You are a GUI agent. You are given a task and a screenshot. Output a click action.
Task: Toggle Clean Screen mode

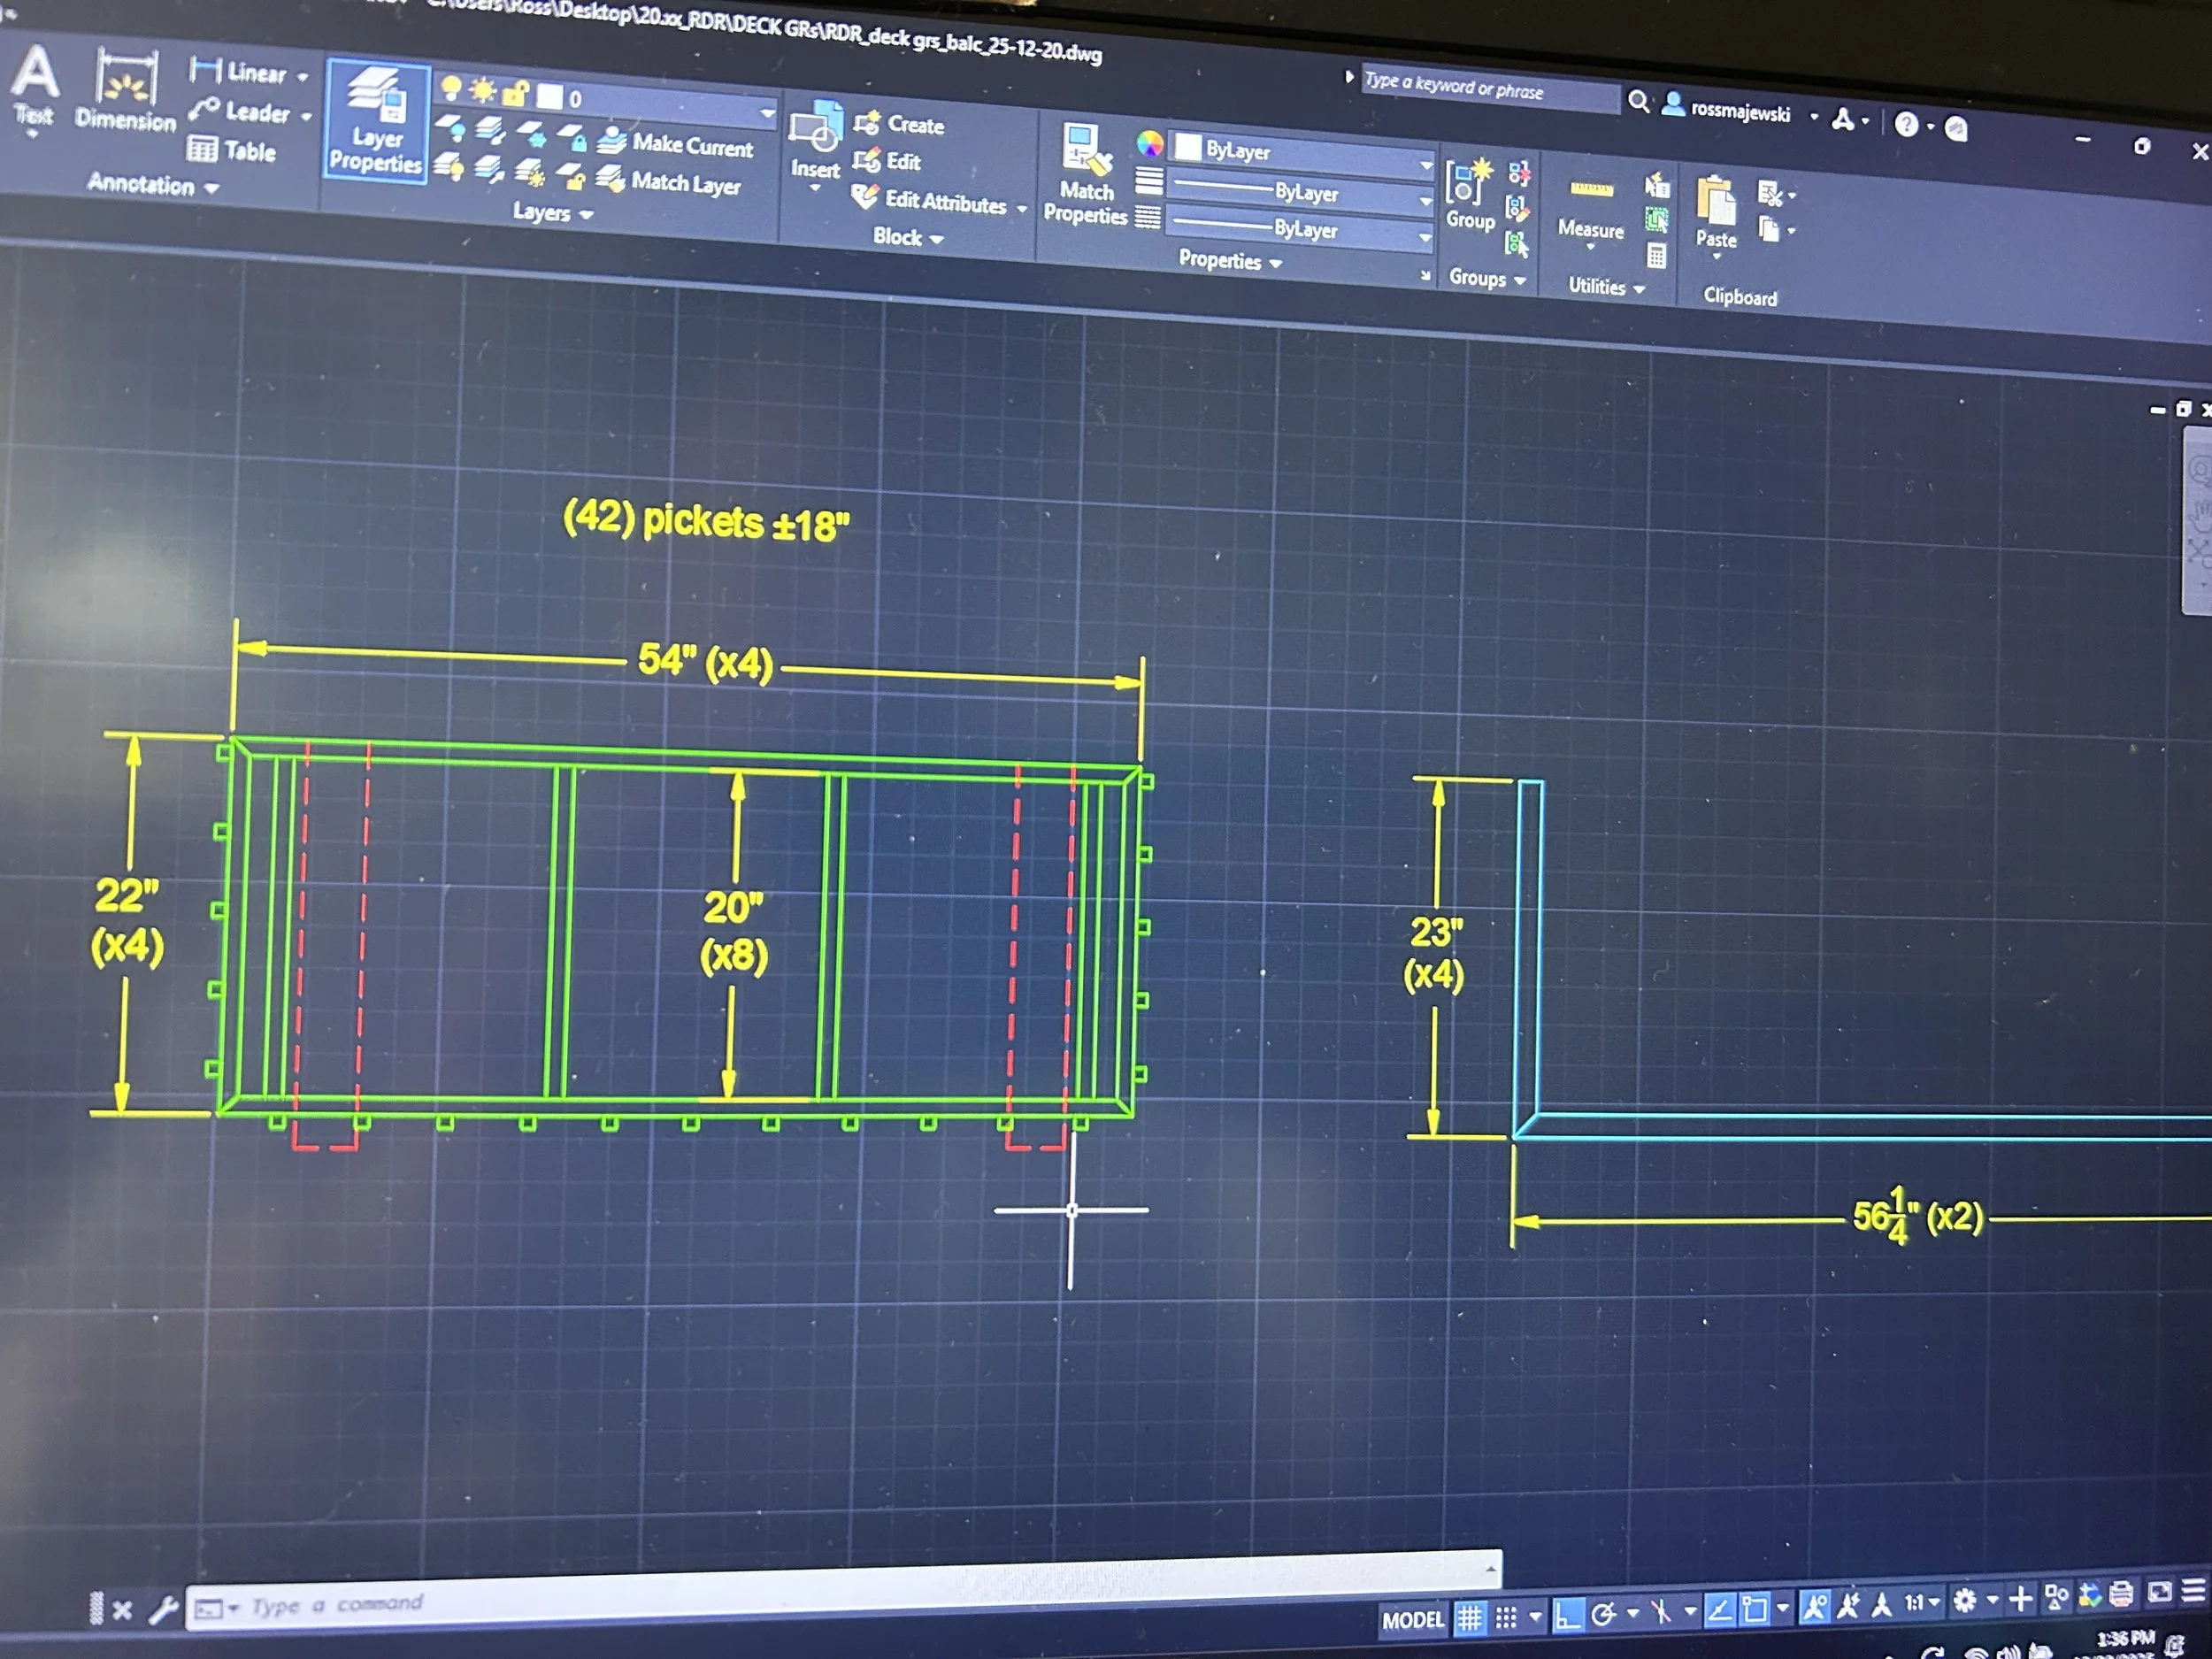point(2160,1592)
